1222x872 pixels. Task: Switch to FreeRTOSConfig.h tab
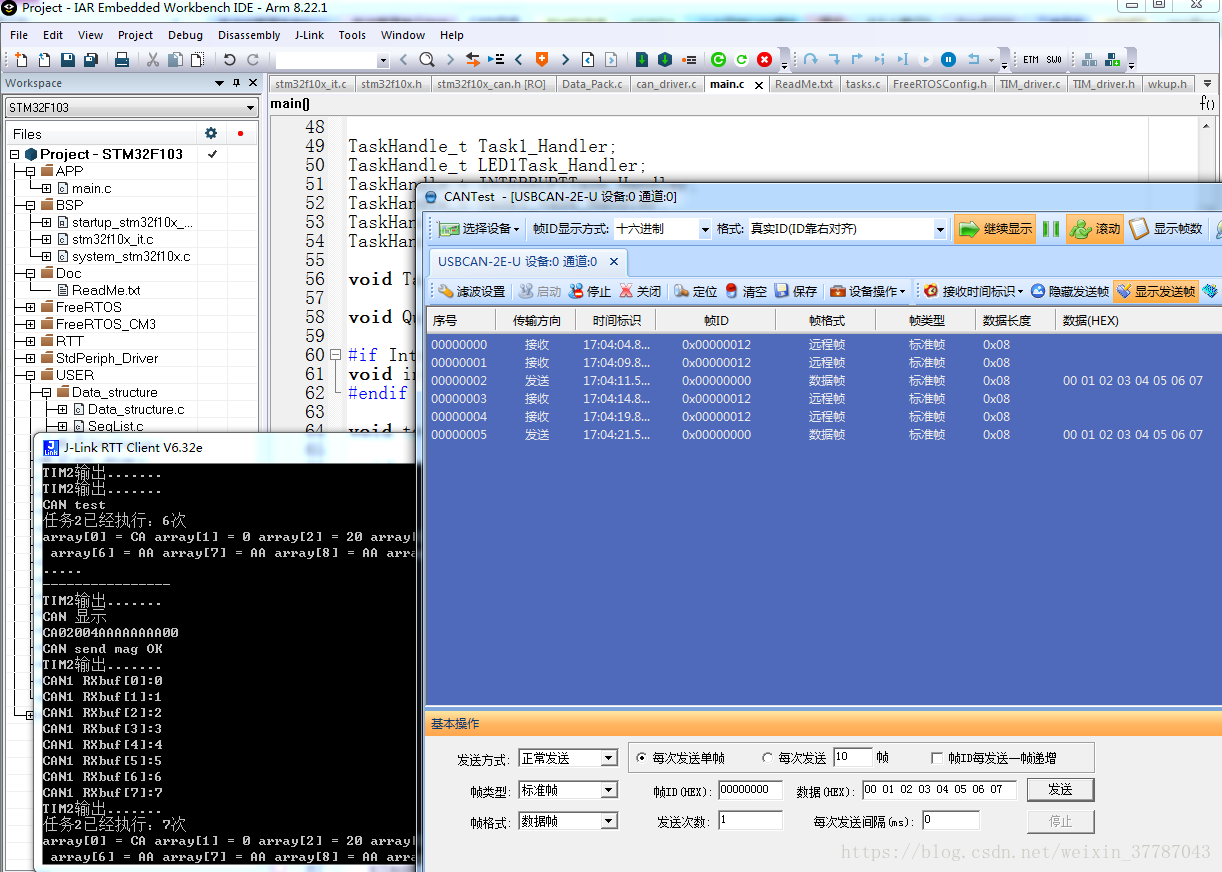click(x=939, y=84)
